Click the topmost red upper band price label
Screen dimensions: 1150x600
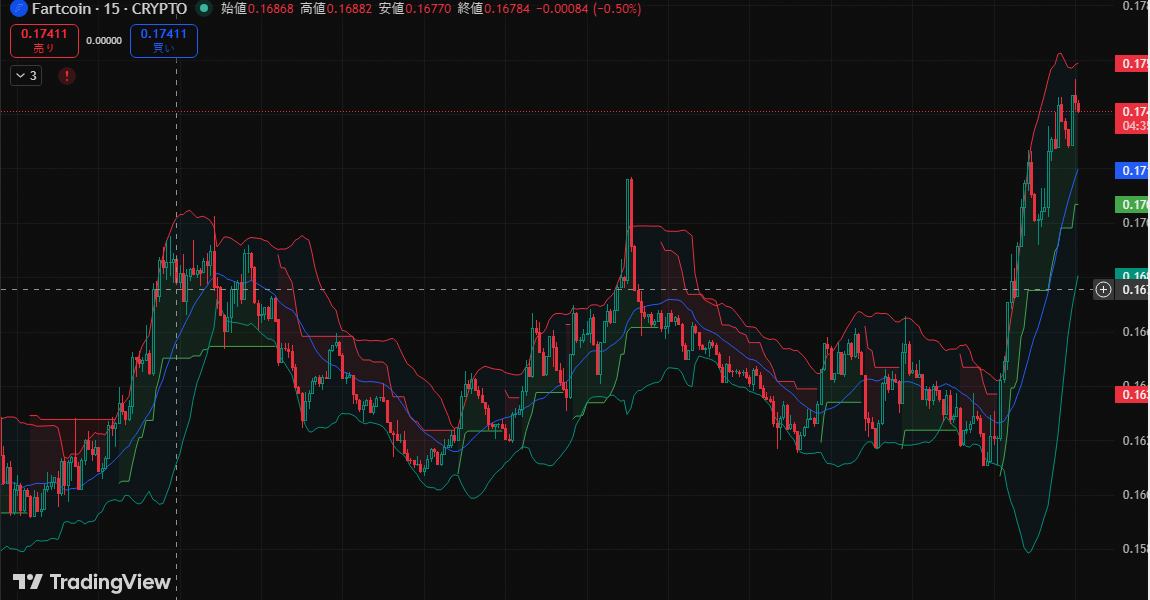[1132, 64]
